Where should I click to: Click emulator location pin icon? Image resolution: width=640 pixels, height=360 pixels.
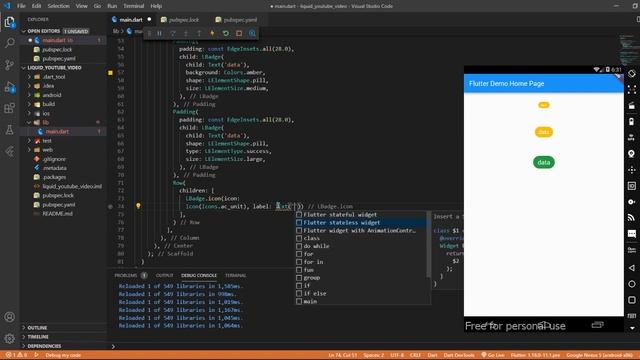tap(632, 153)
